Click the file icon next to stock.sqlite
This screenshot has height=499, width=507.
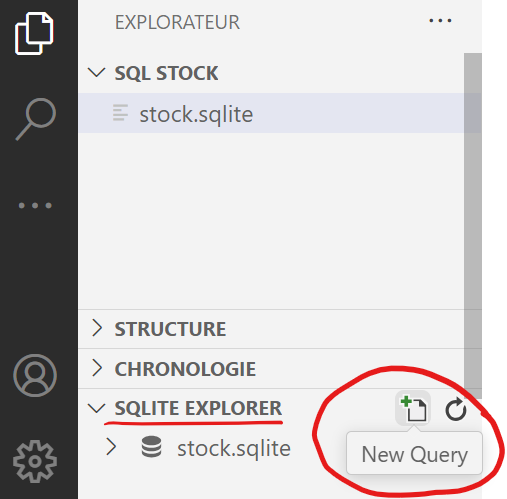(120, 113)
